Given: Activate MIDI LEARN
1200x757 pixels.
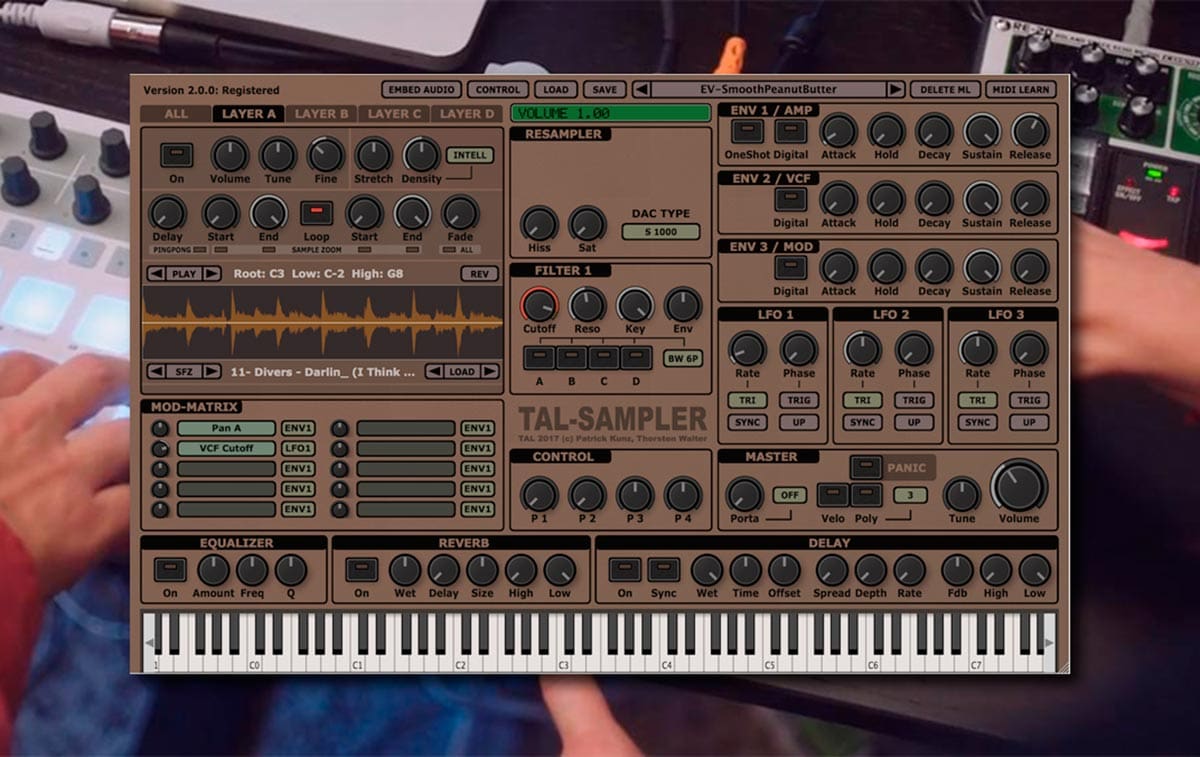Looking at the screenshot, I should tap(1020, 90).
